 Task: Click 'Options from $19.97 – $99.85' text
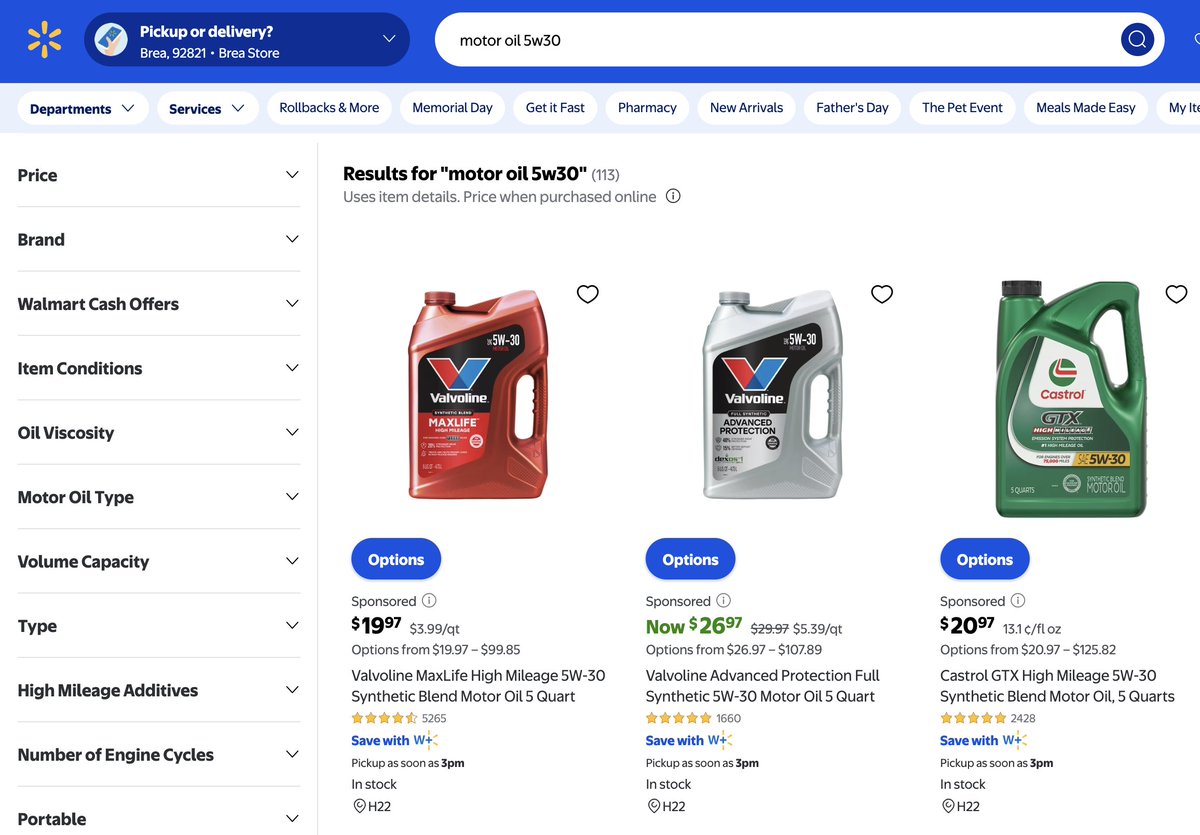(x=436, y=650)
